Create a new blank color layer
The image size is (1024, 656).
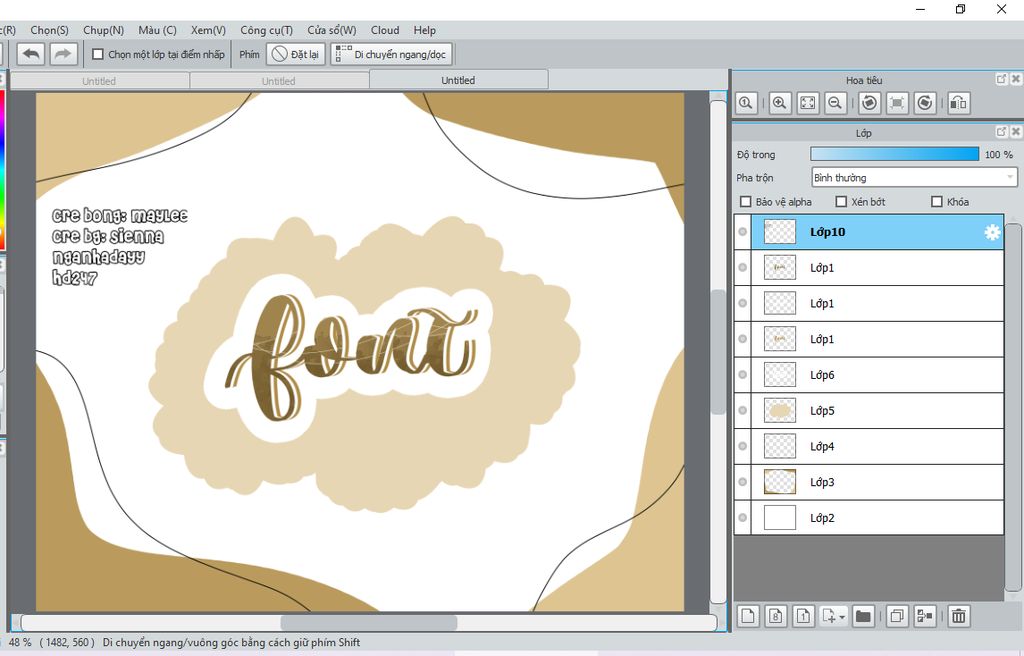(748, 616)
